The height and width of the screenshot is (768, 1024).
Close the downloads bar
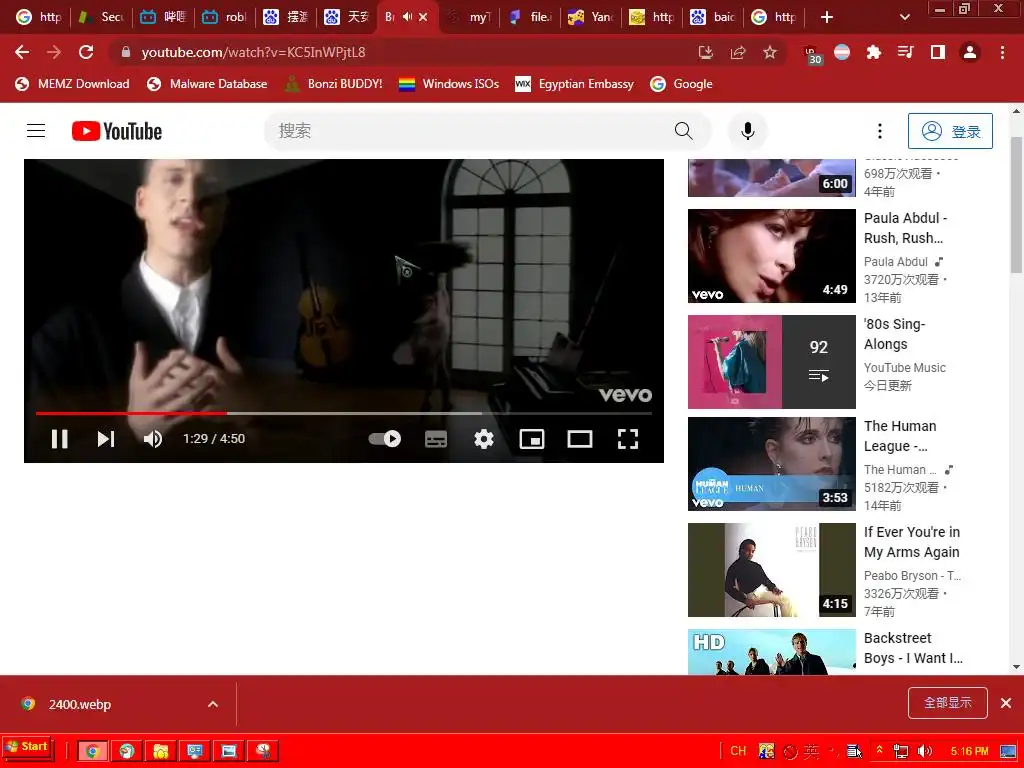(1006, 703)
